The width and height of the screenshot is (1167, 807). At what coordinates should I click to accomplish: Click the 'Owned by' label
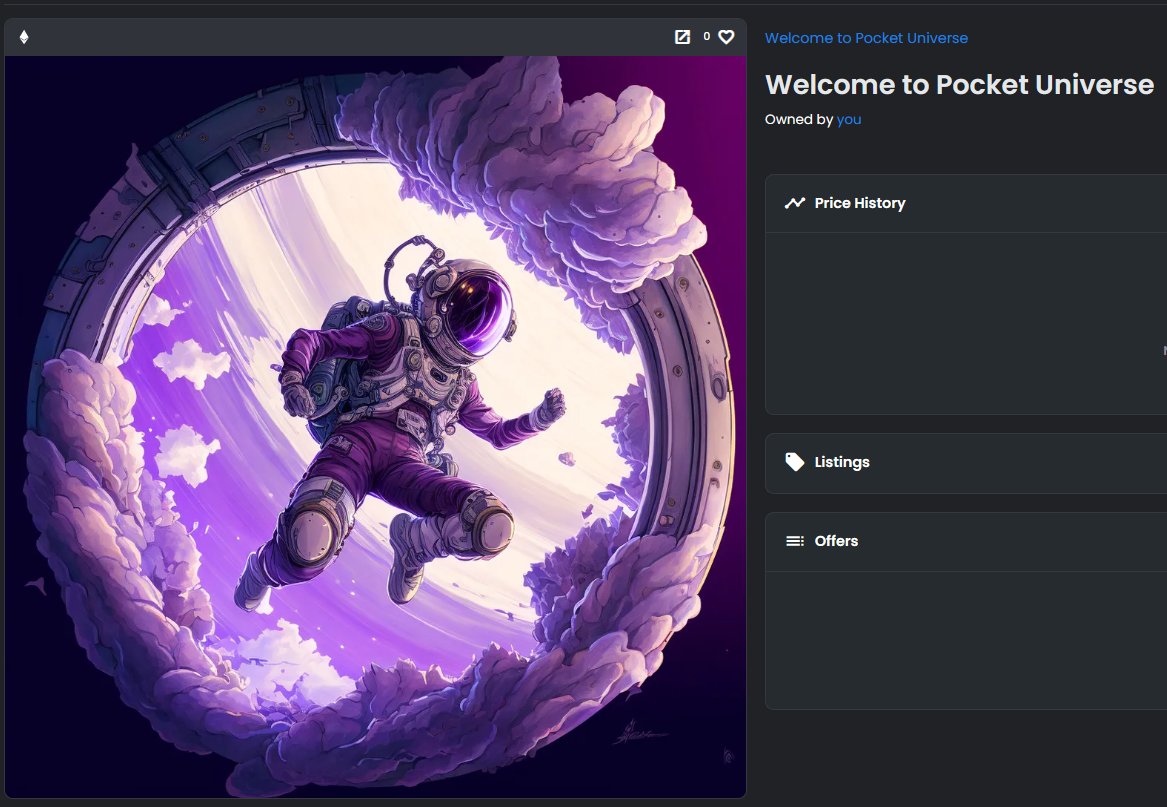(799, 119)
